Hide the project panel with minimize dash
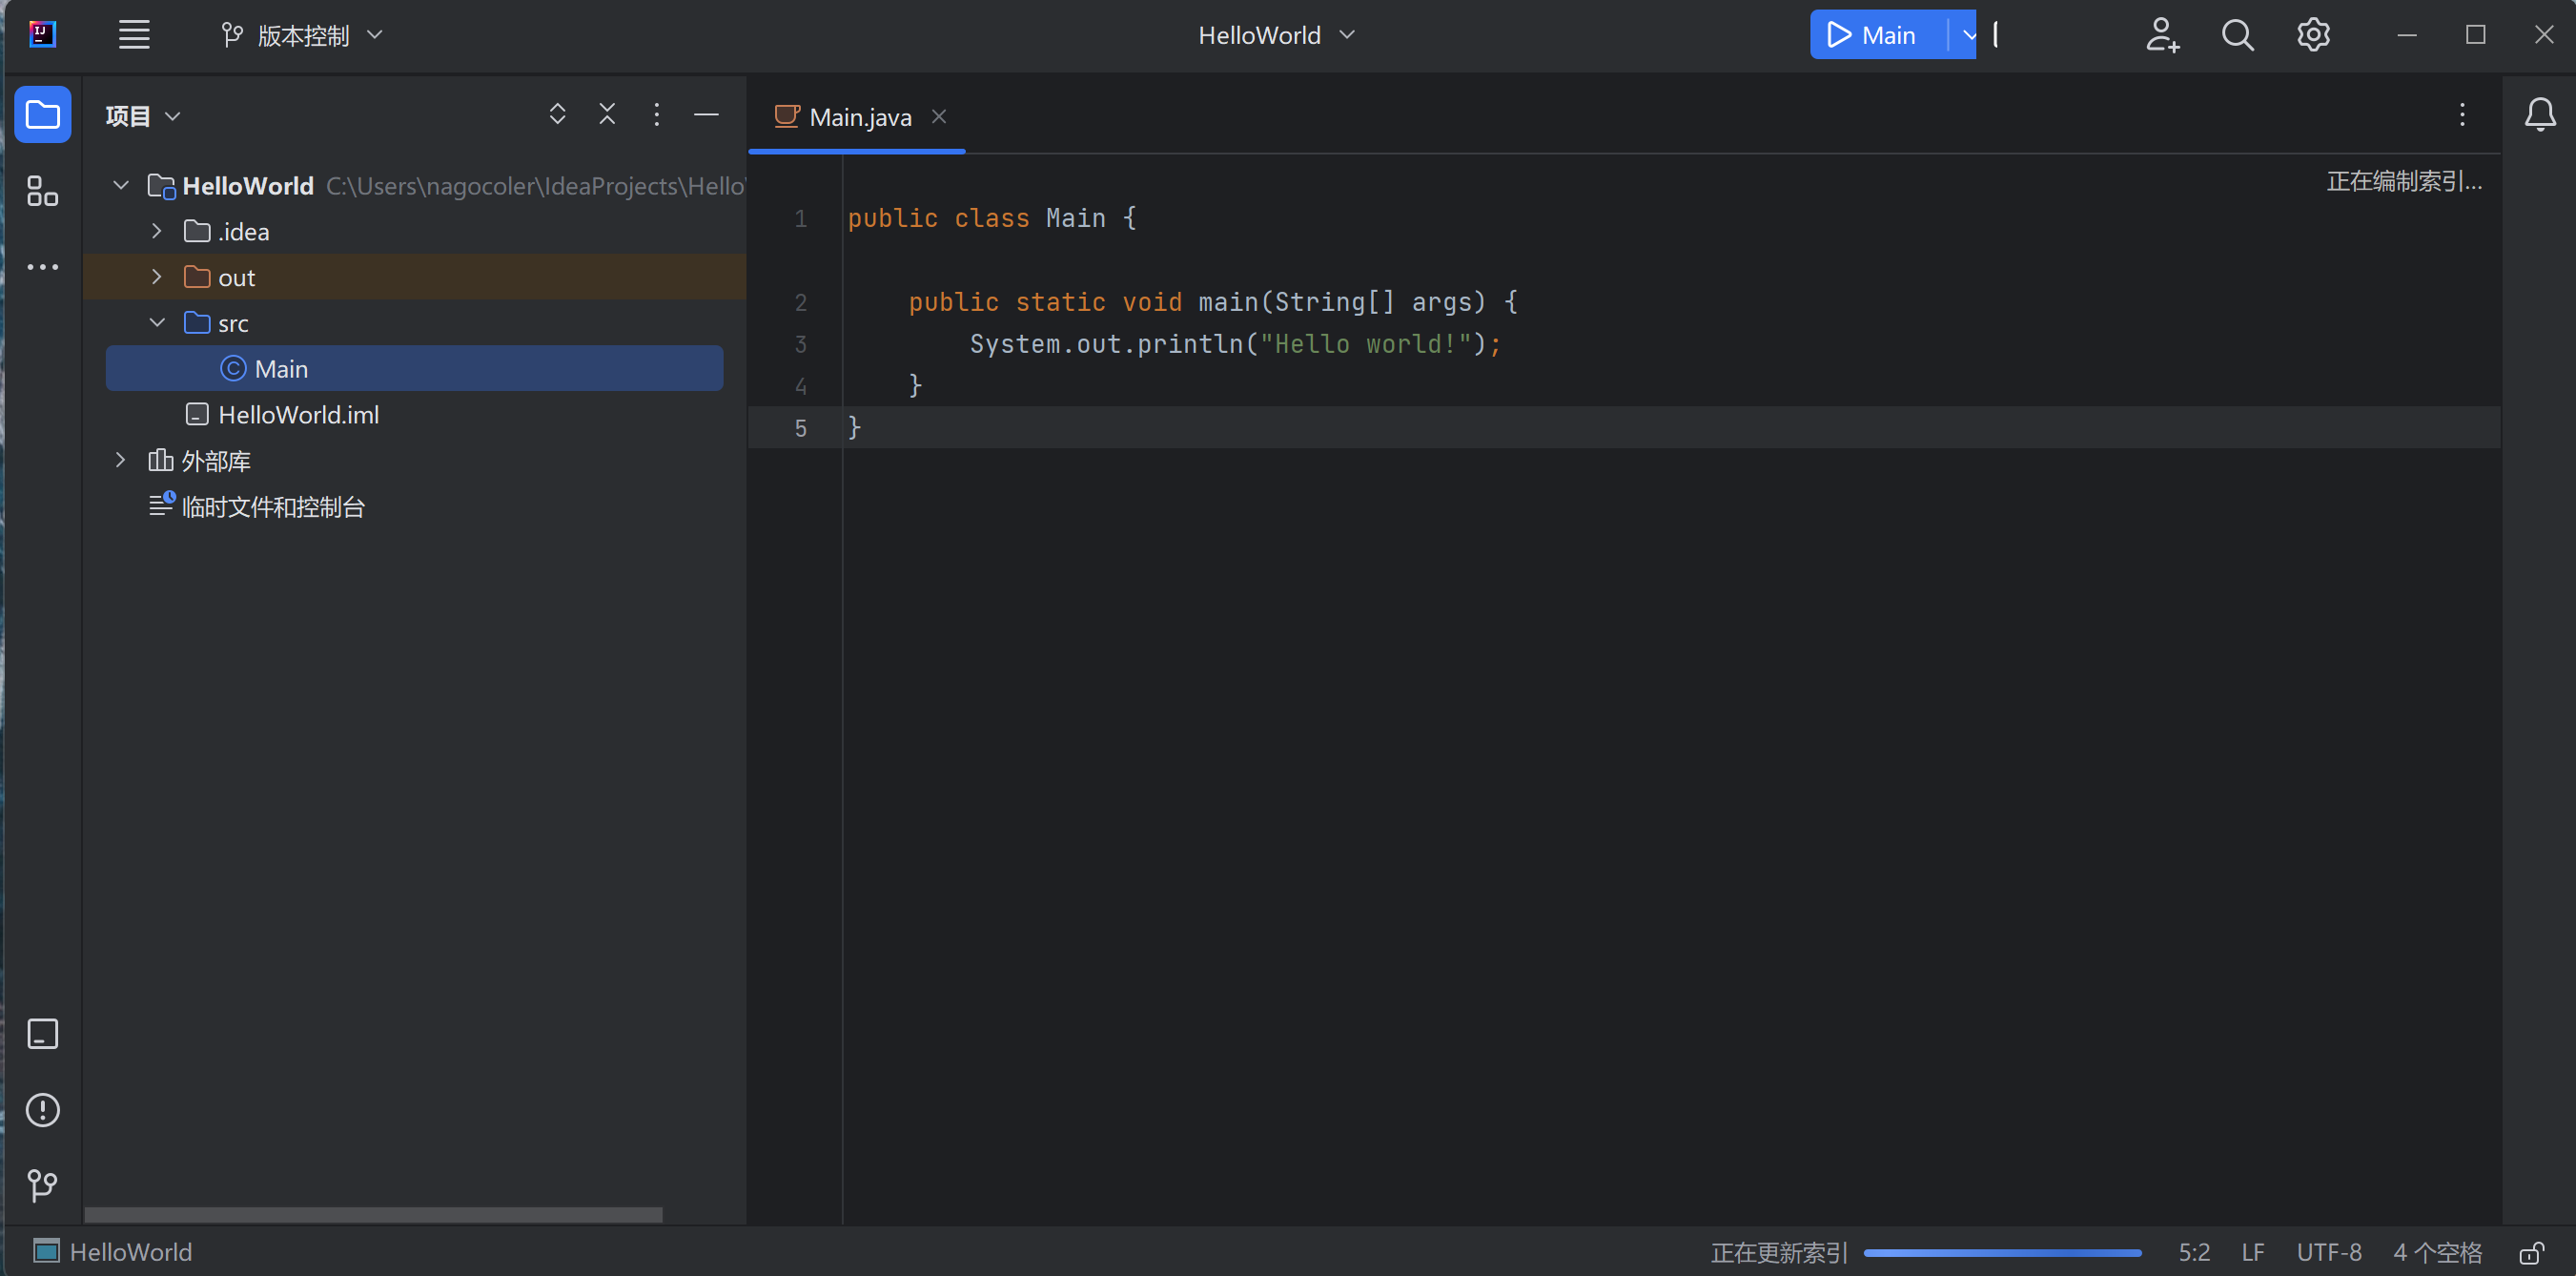The width and height of the screenshot is (2576, 1276). [706, 115]
